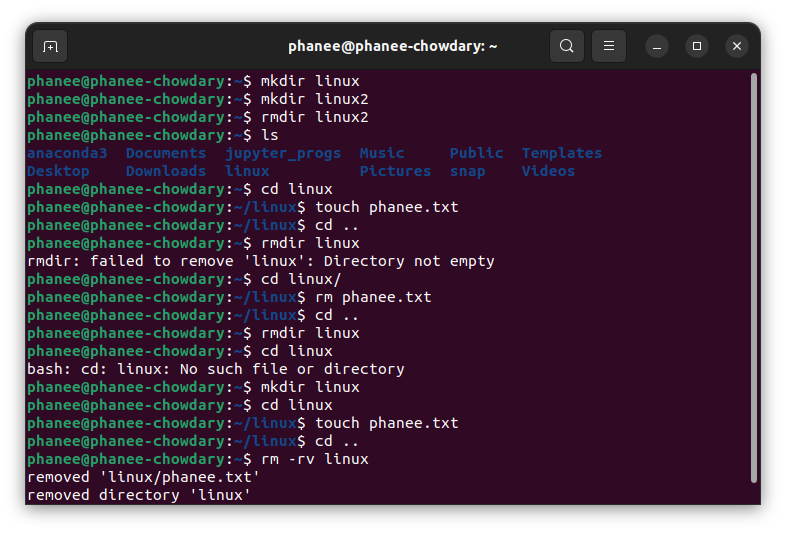This screenshot has width=786, height=533.
Task: Click the Videos directory name
Action: (548, 171)
